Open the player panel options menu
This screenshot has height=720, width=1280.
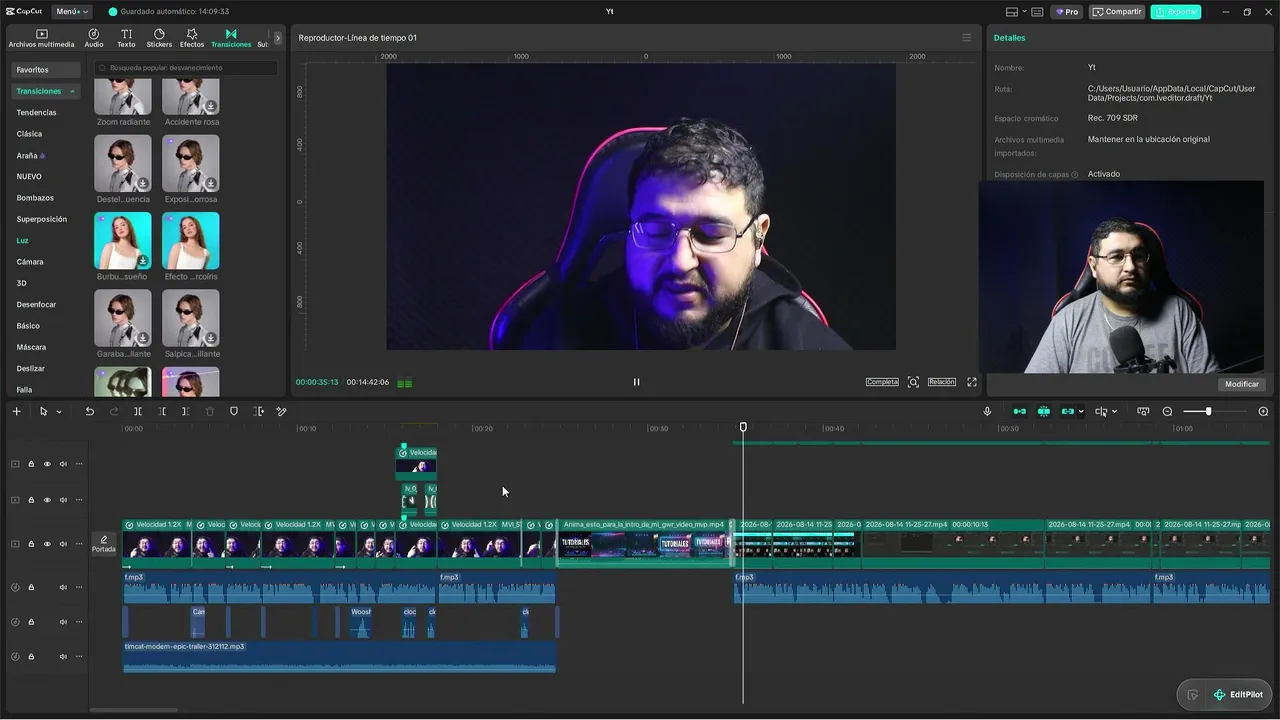(x=966, y=38)
